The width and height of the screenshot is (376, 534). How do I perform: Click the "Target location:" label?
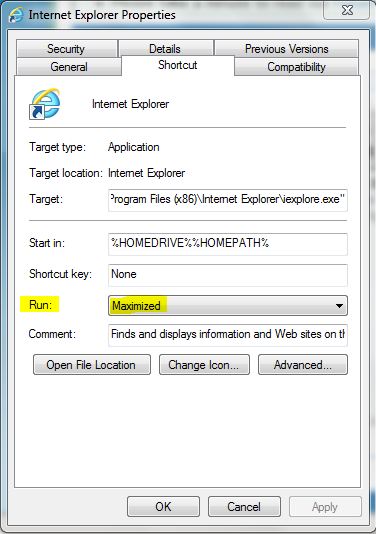coord(66,173)
